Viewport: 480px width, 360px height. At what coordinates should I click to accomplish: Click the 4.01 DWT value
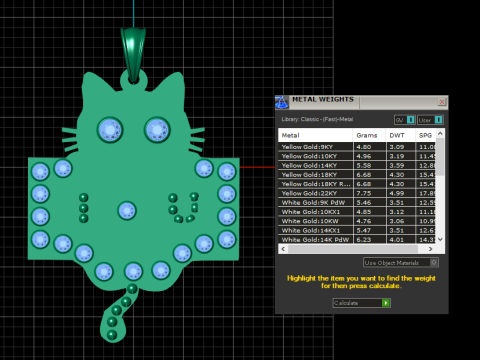point(397,239)
